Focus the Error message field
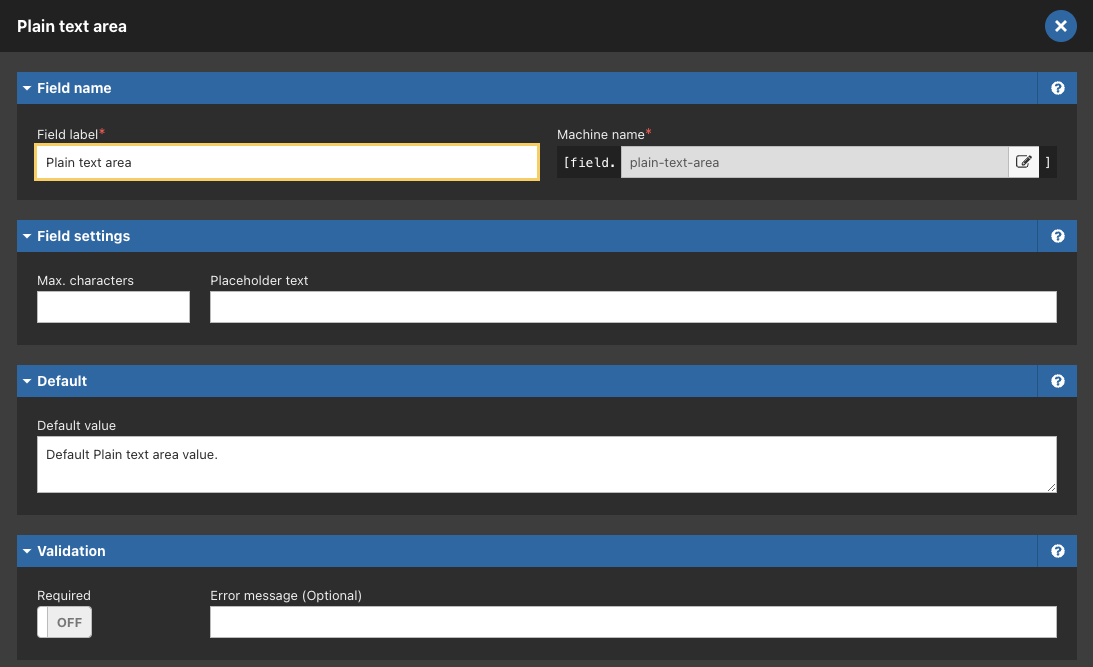Viewport: 1093px width, 667px height. [x=633, y=621]
